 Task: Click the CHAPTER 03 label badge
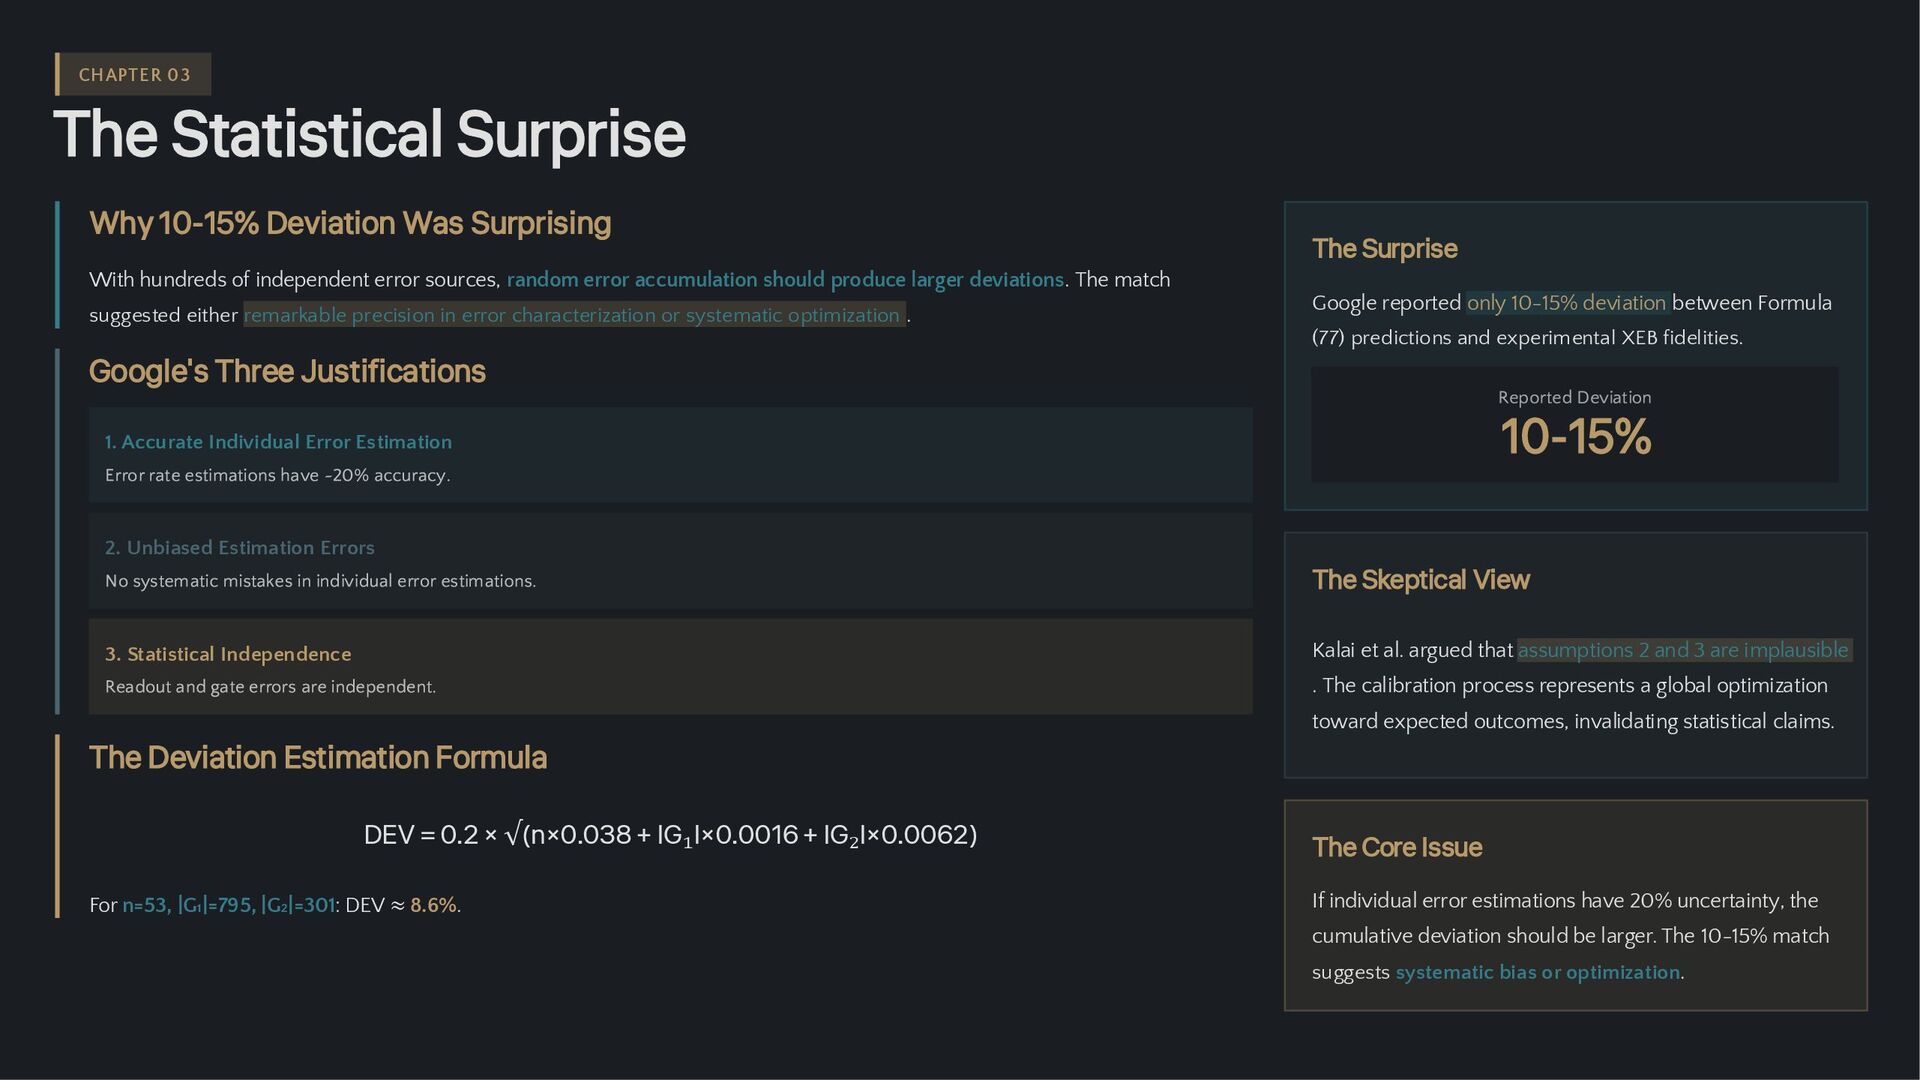click(133, 75)
